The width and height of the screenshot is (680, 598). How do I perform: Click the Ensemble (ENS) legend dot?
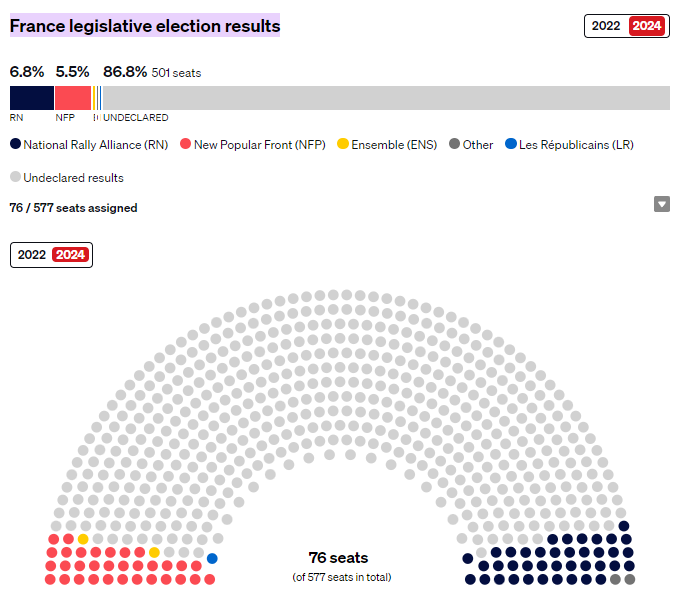tap(343, 144)
